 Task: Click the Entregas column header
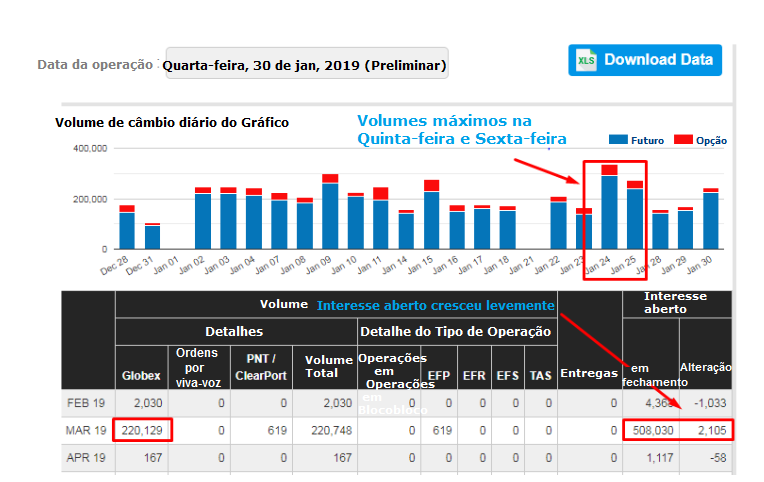(x=588, y=372)
